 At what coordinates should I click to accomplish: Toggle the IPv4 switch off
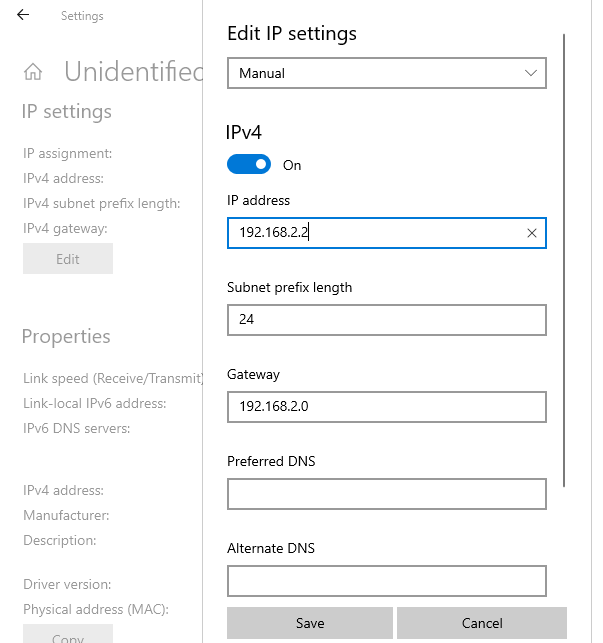tap(249, 165)
